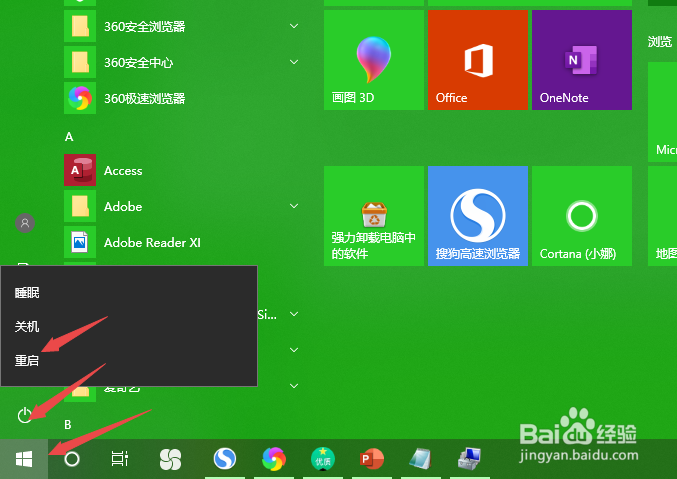Viewport: 677px width, 479px height.
Task: Click the power icon in Start menu
Action: click(x=25, y=415)
